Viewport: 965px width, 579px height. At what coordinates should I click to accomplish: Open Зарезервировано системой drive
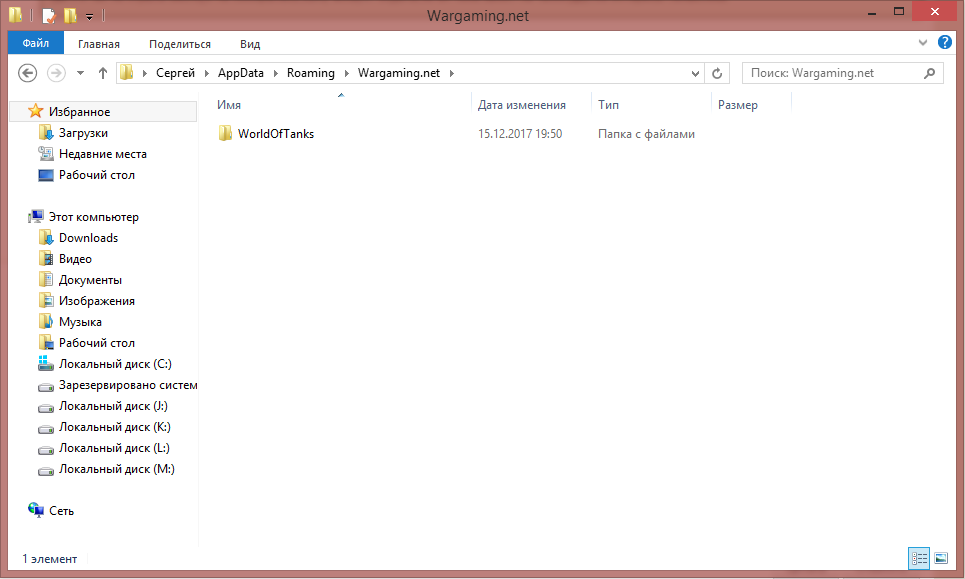[x=128, y=385]
